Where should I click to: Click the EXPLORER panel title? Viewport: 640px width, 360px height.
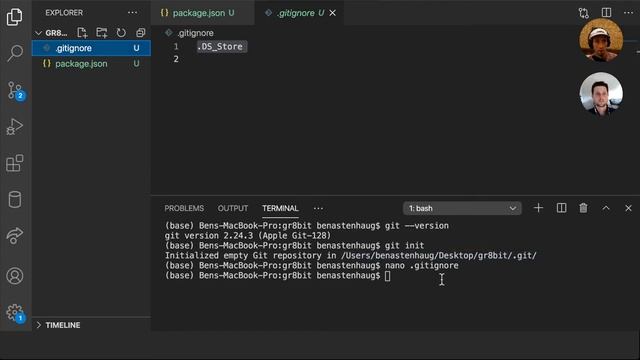pyautogui.click(x=64, y=13)
